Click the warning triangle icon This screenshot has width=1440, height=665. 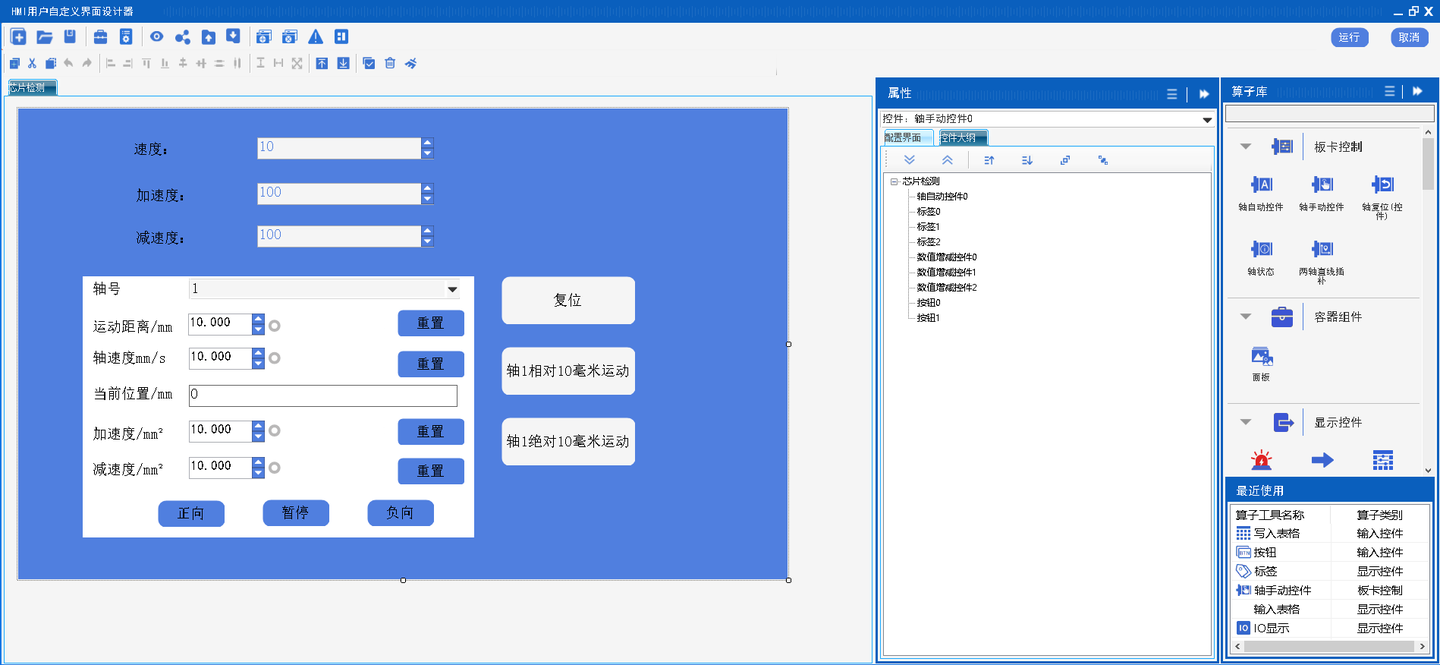[316, 37]
